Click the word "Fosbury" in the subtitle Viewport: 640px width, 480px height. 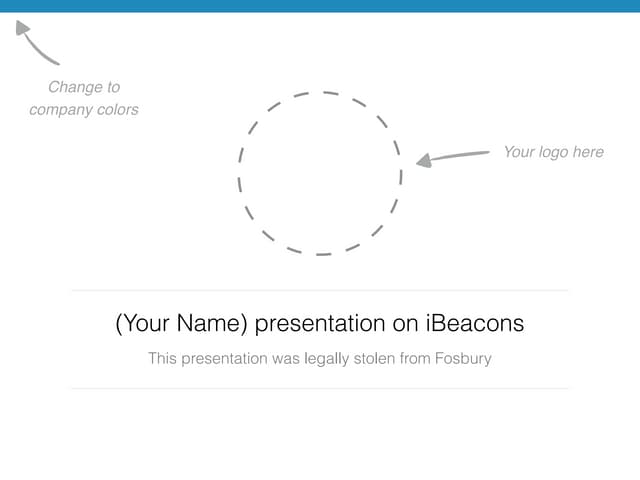click(x=463, y=357)
